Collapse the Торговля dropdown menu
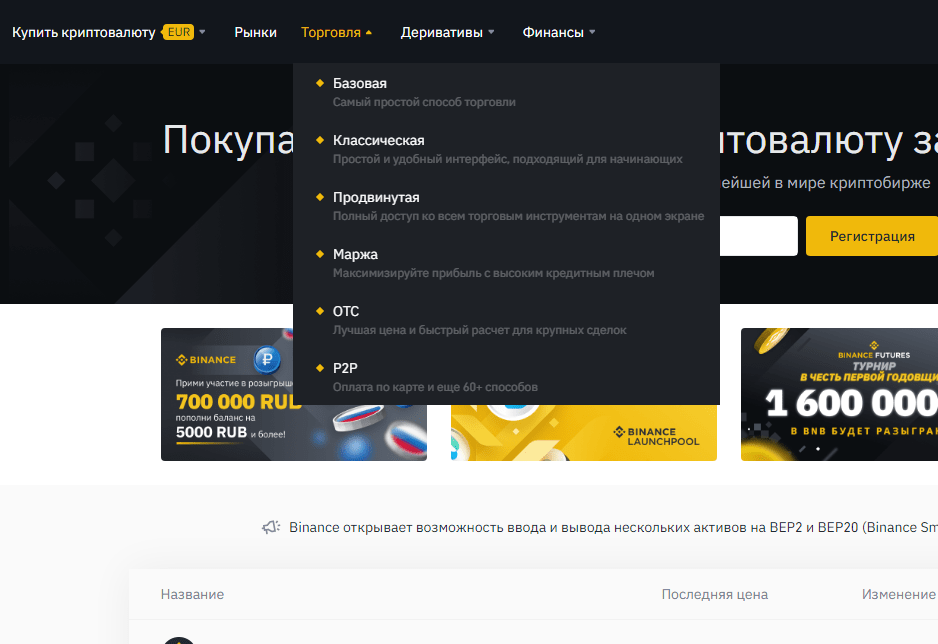 (336, 32)
